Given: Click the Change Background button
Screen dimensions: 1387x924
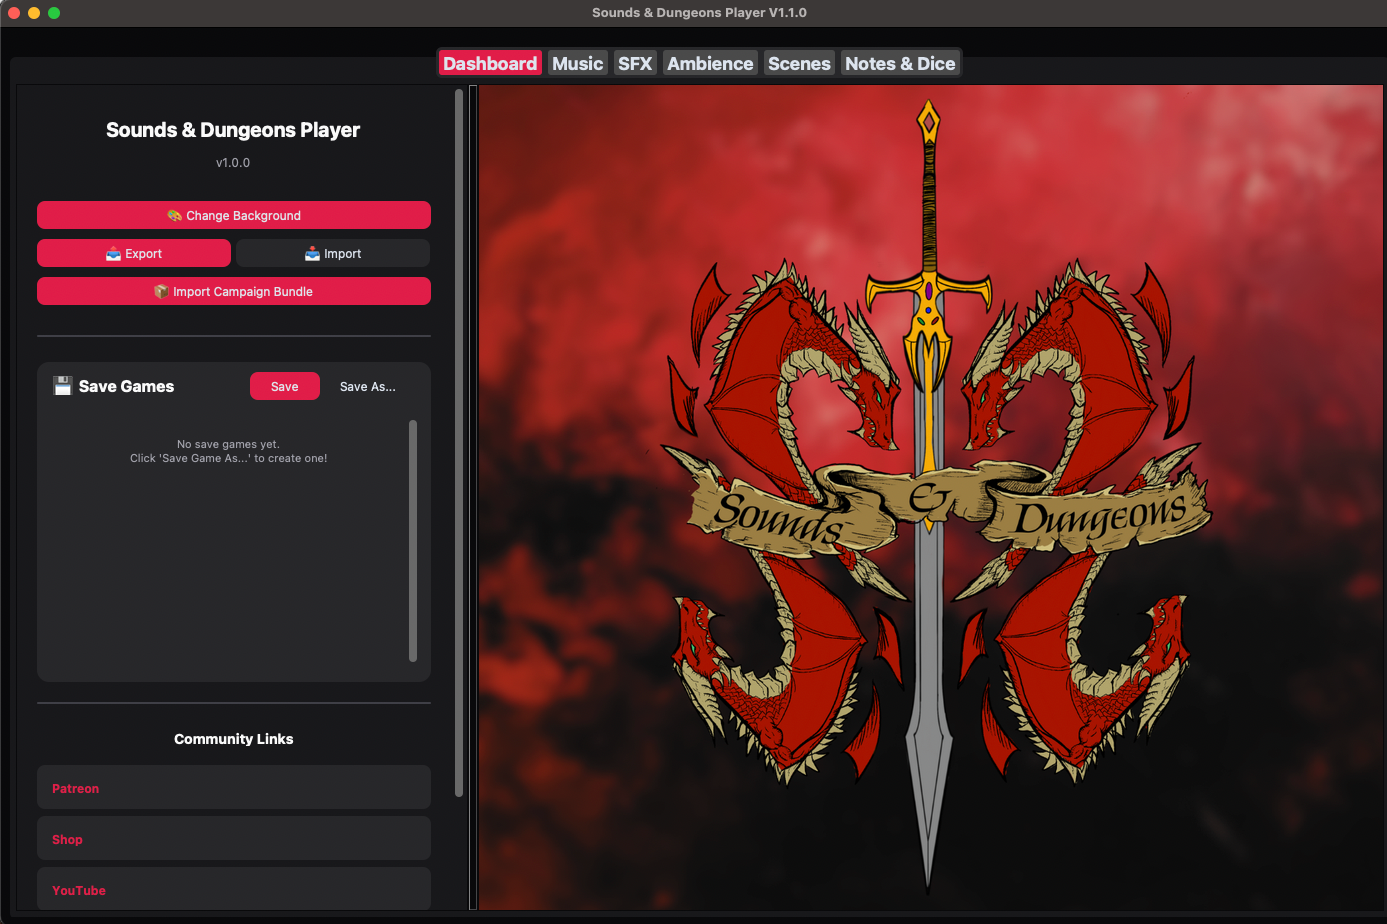Looking at the screenshot, I should click(234, 215).
